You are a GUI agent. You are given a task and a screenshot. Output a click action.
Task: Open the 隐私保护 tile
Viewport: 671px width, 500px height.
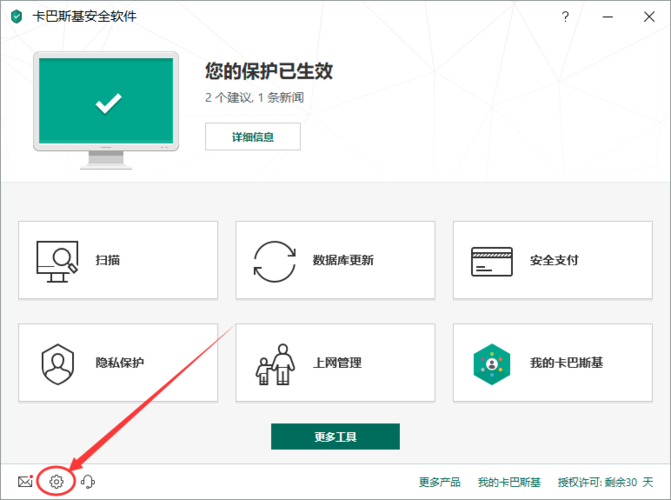[118, 363]
